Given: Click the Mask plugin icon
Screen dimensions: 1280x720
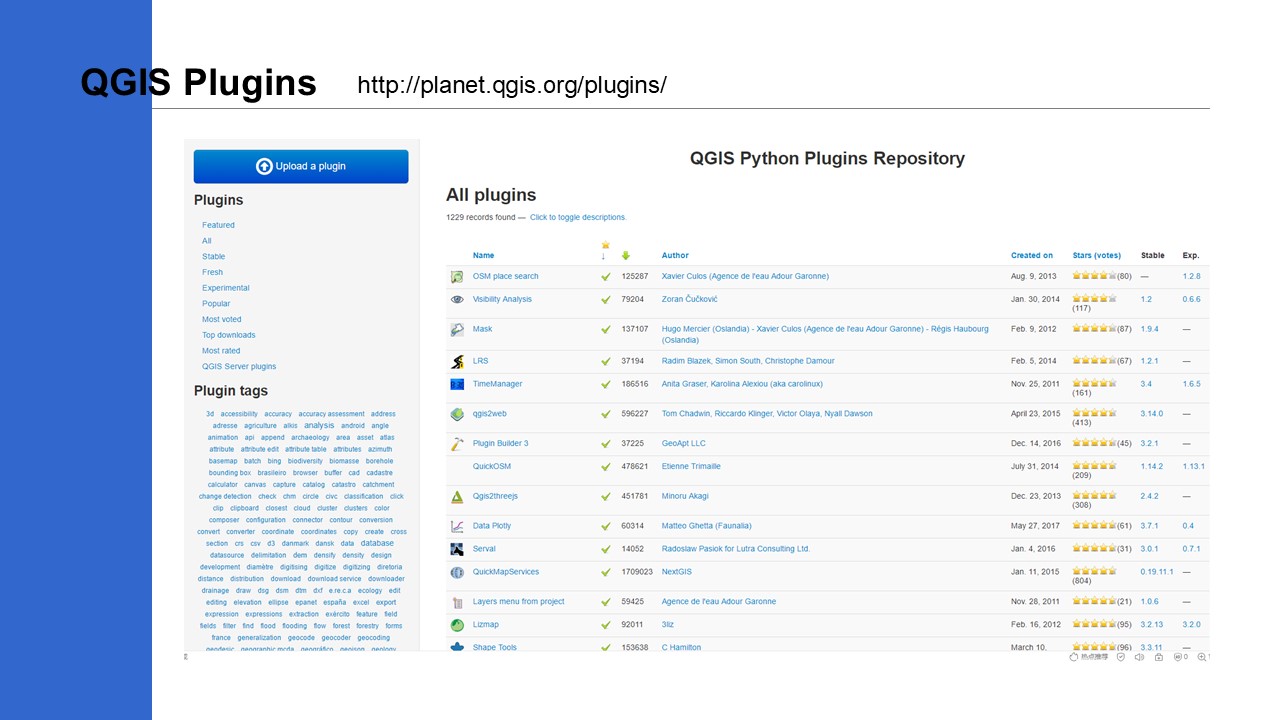Looking at the screenshot, I should (x=457, y=329).
